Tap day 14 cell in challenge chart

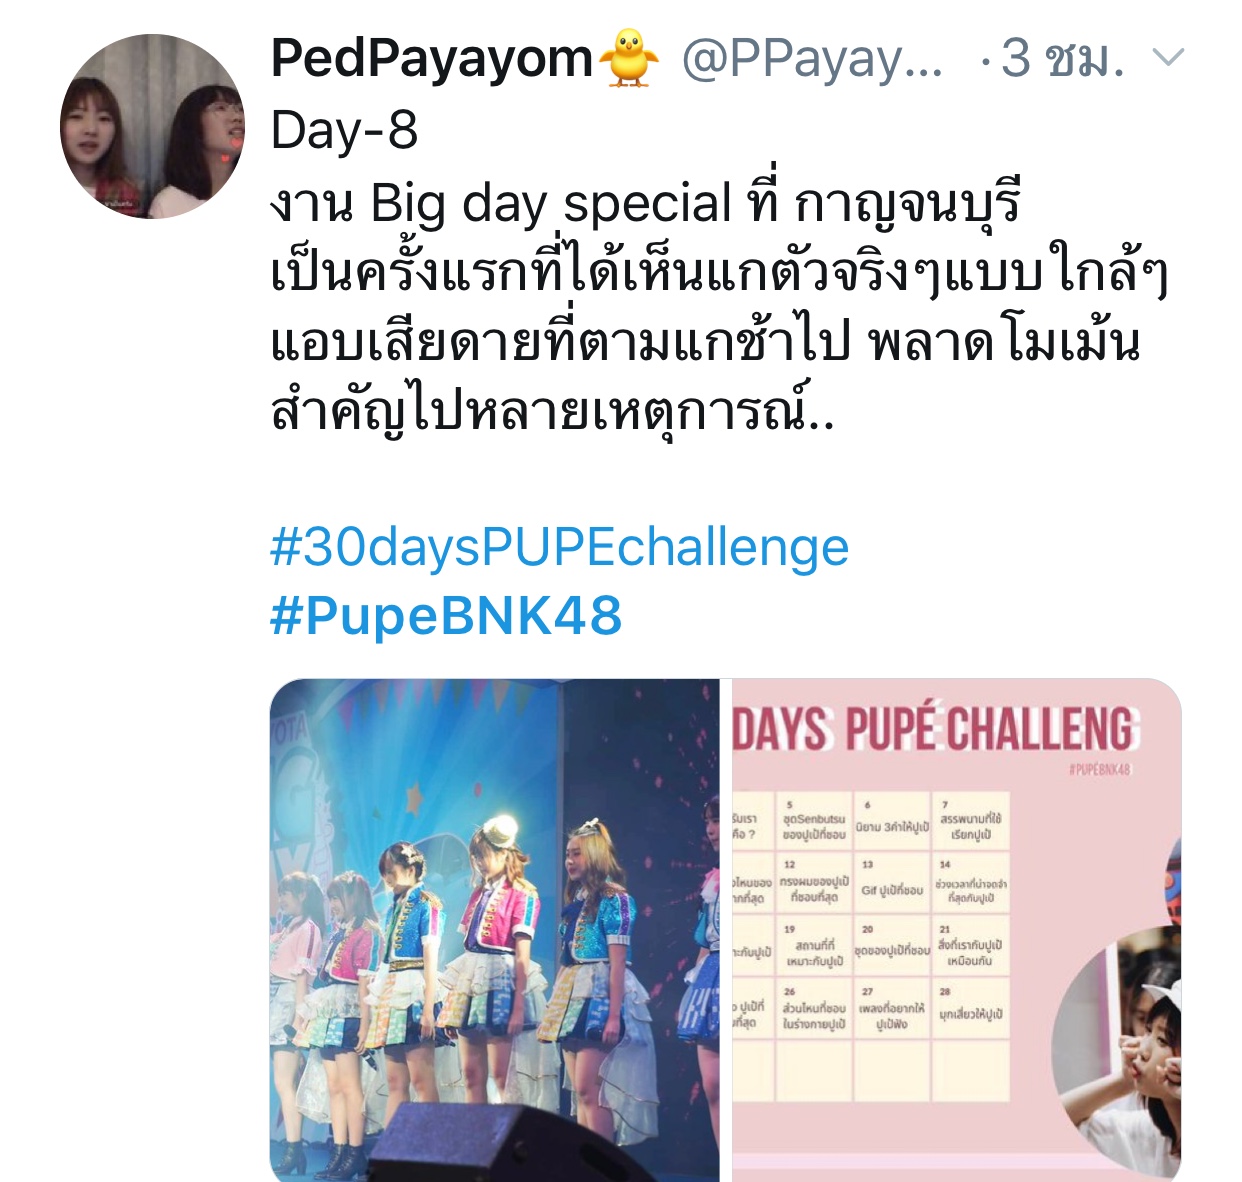coord(970,884)
